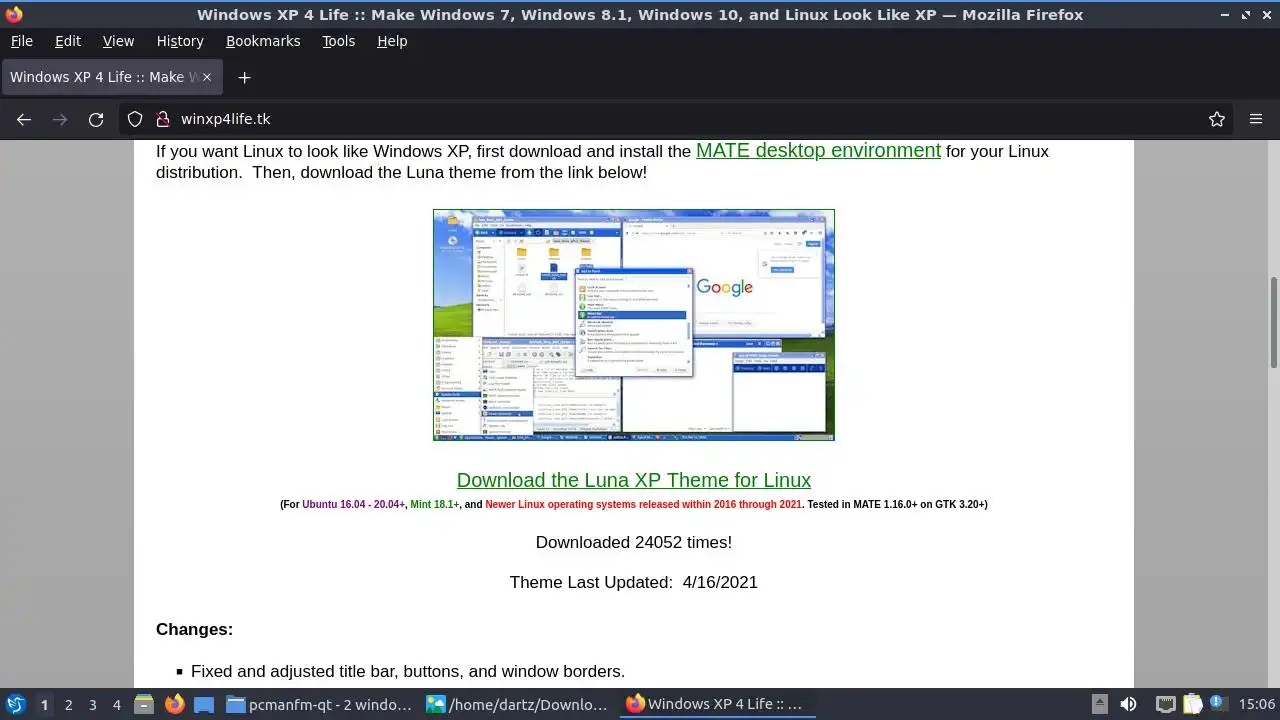Launch file manager from taskbar quicklaunch
Viewport: 1280px width, 720px height.
coord(144,704)
